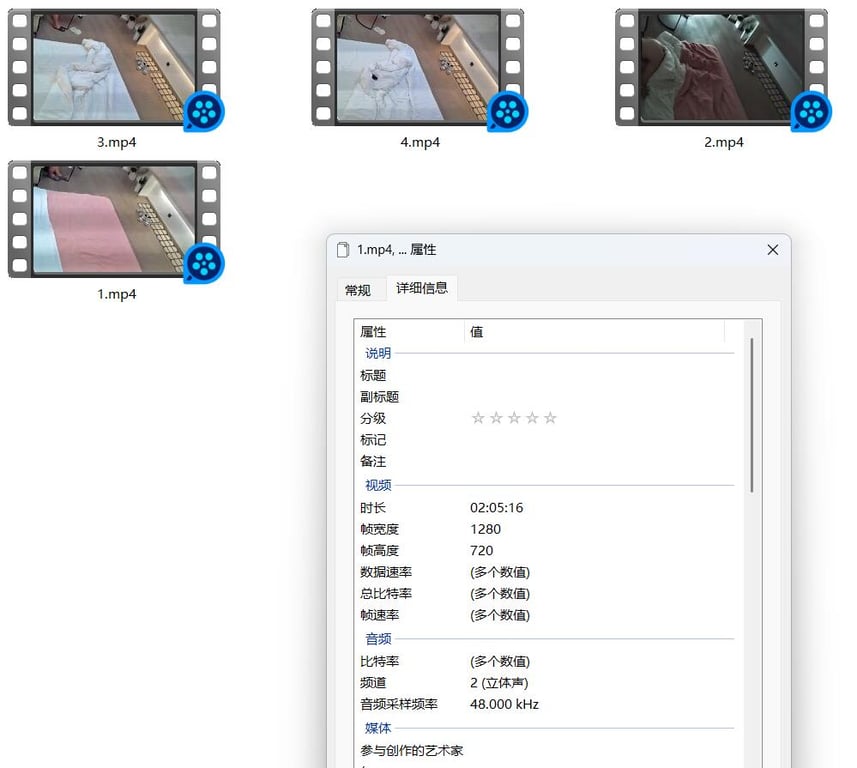Click the player badge icon on 4.mp4

click(508, 112)
